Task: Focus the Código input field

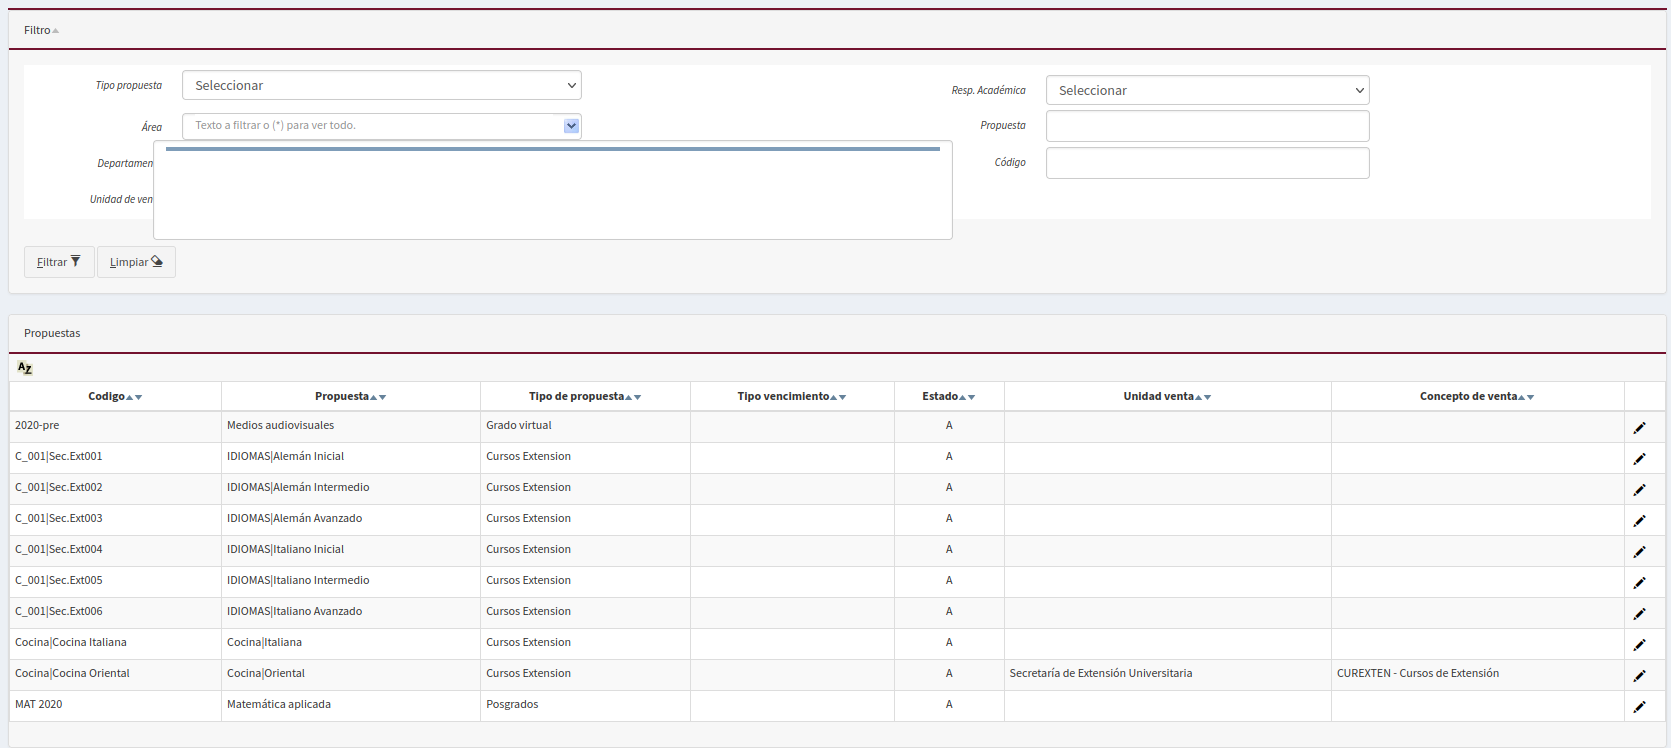Action: [1207, 163]
